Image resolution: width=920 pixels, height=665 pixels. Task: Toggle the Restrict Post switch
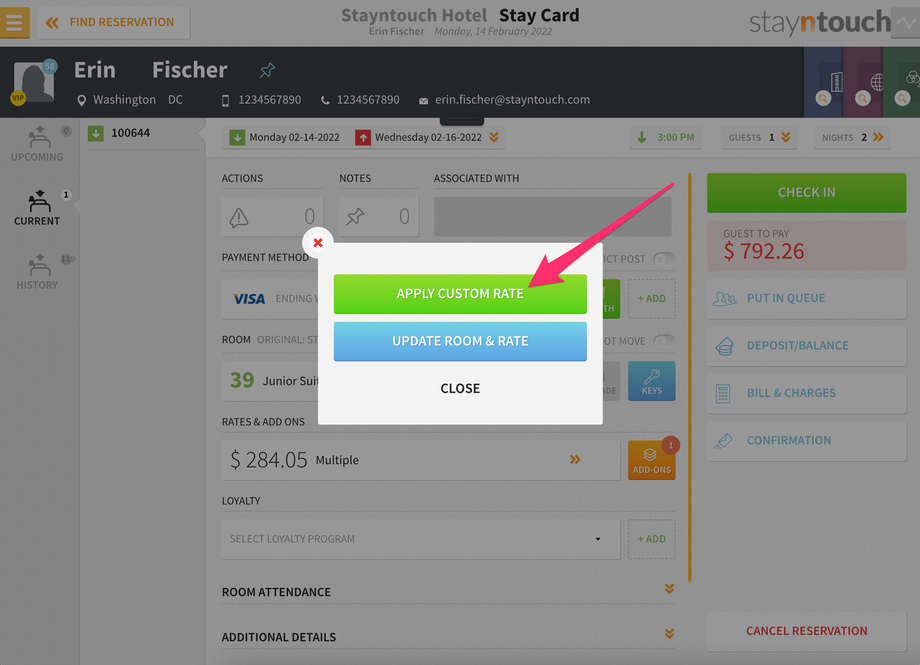click(664, 259)
